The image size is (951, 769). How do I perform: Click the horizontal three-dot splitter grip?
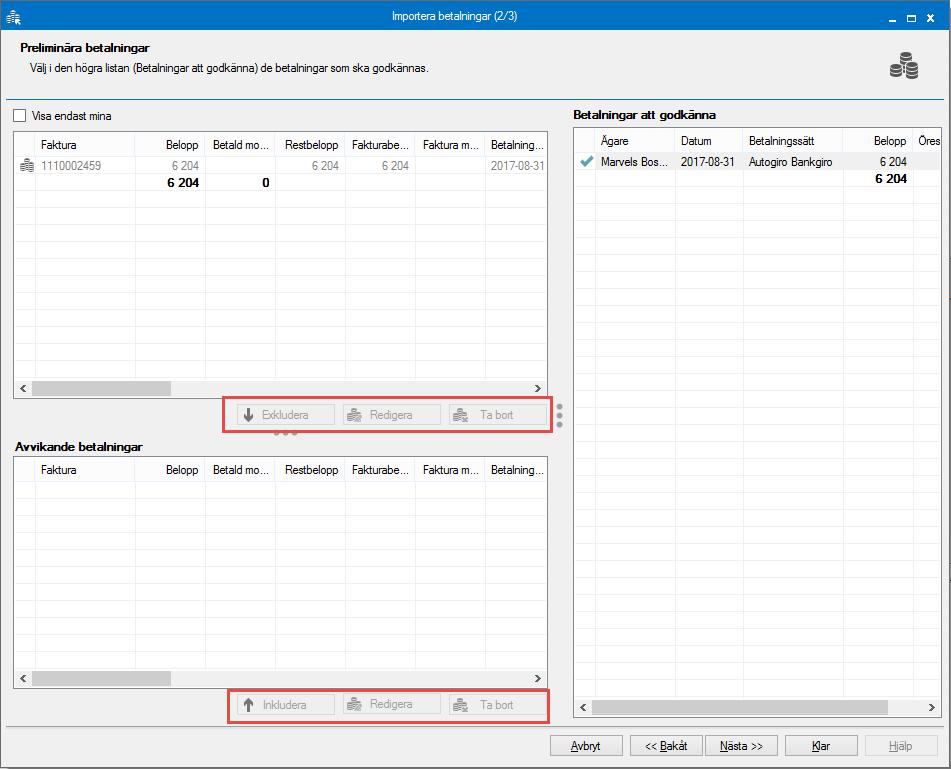point(285,433)
